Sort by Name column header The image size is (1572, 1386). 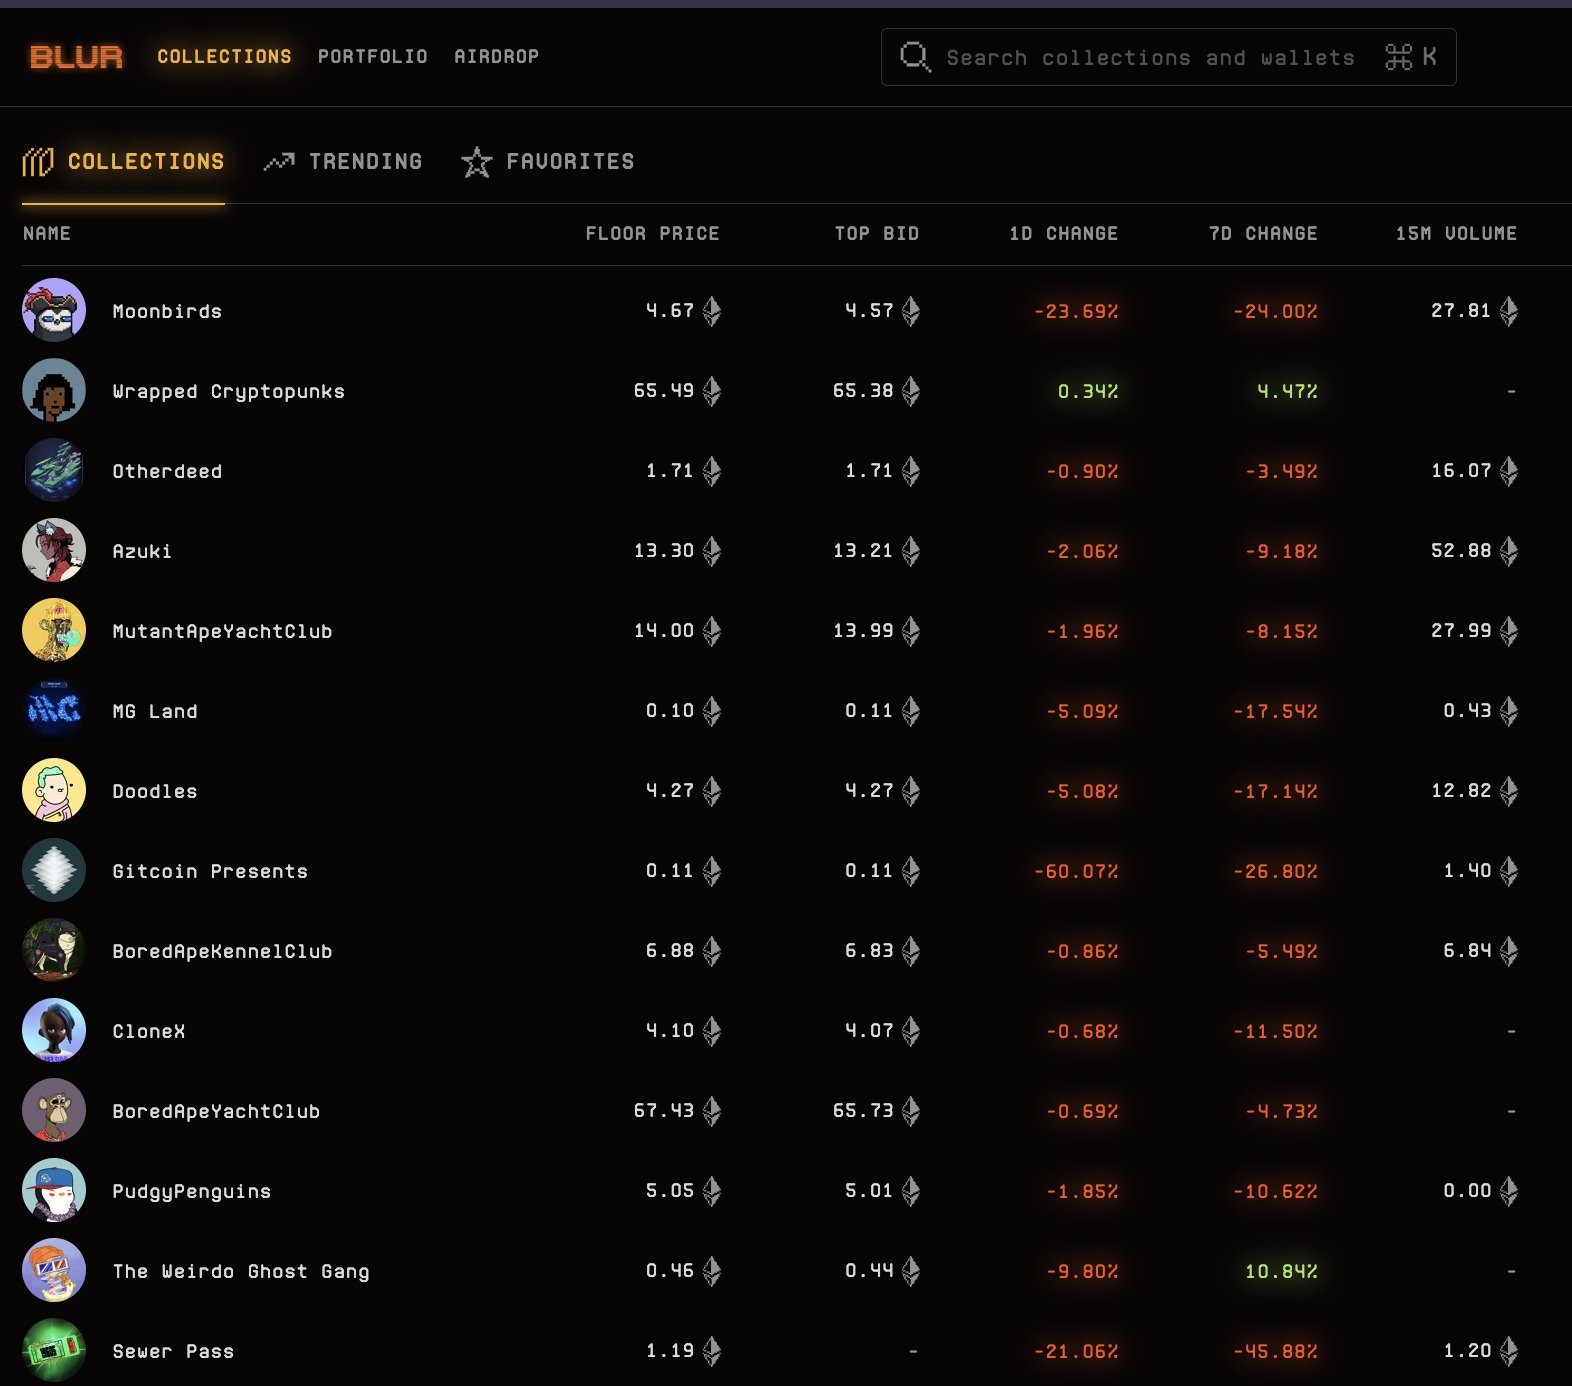click(x=47, y=234)
